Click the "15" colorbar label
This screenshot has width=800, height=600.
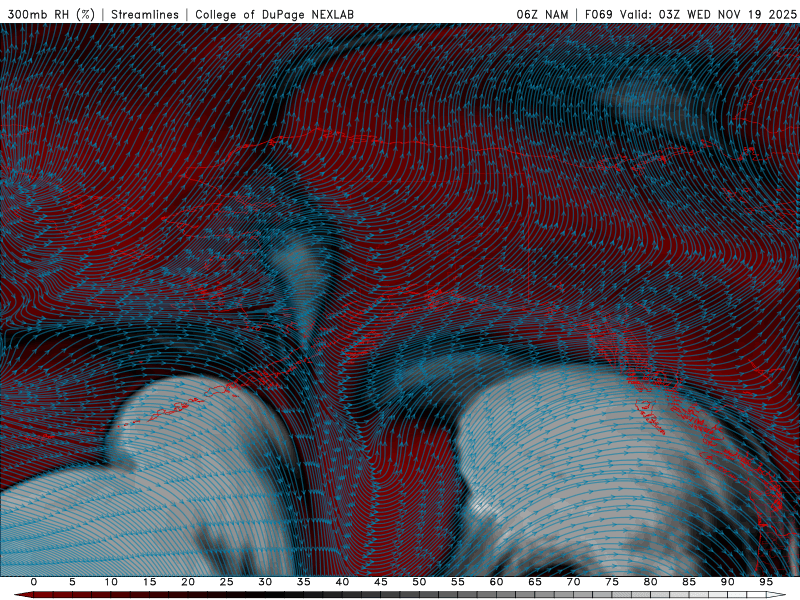point(149,582)
